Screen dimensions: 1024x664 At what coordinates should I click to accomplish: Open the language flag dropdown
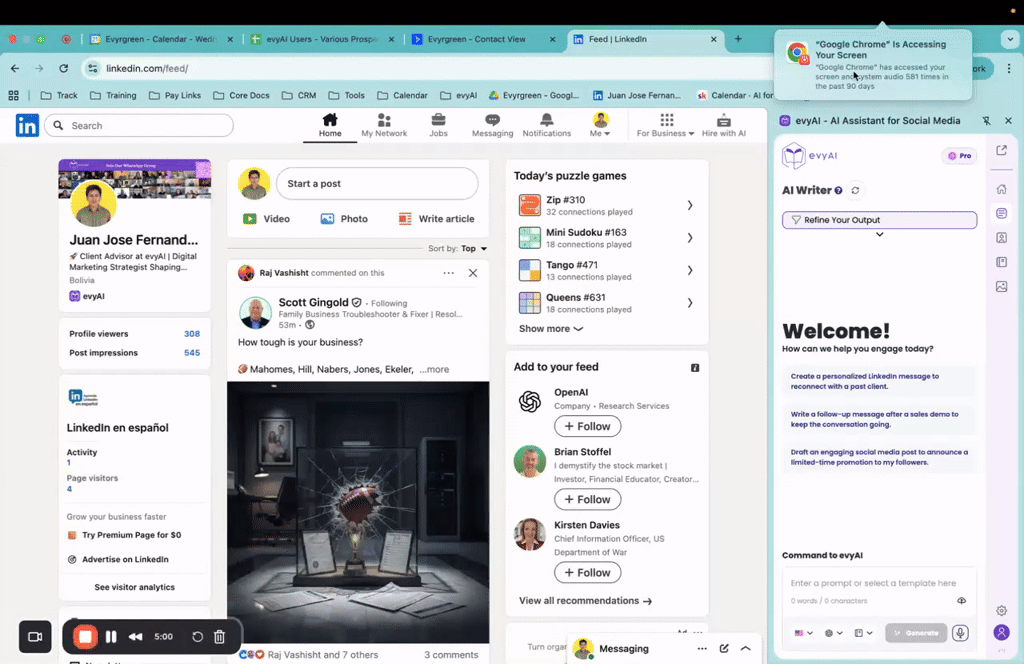803,633
